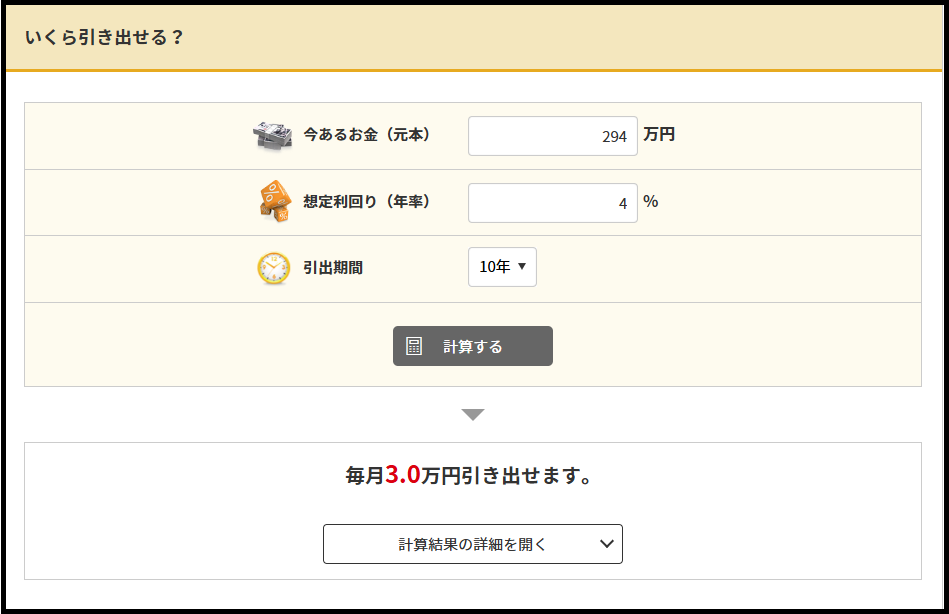Image resolution: width=949 pixels, height=614 pixels.
Task: Click the yellow clock icon
Action: click(x=273, y=268)
